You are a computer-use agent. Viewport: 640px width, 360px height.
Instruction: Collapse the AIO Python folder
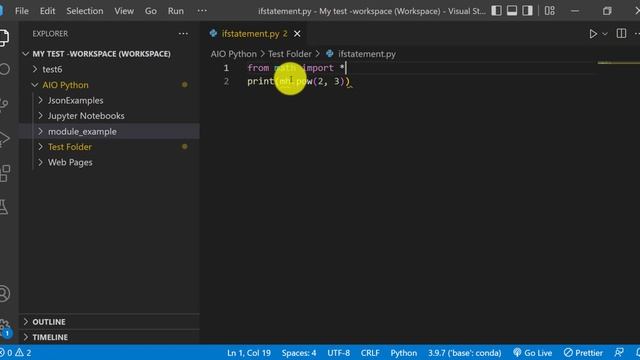click(109, 84)
